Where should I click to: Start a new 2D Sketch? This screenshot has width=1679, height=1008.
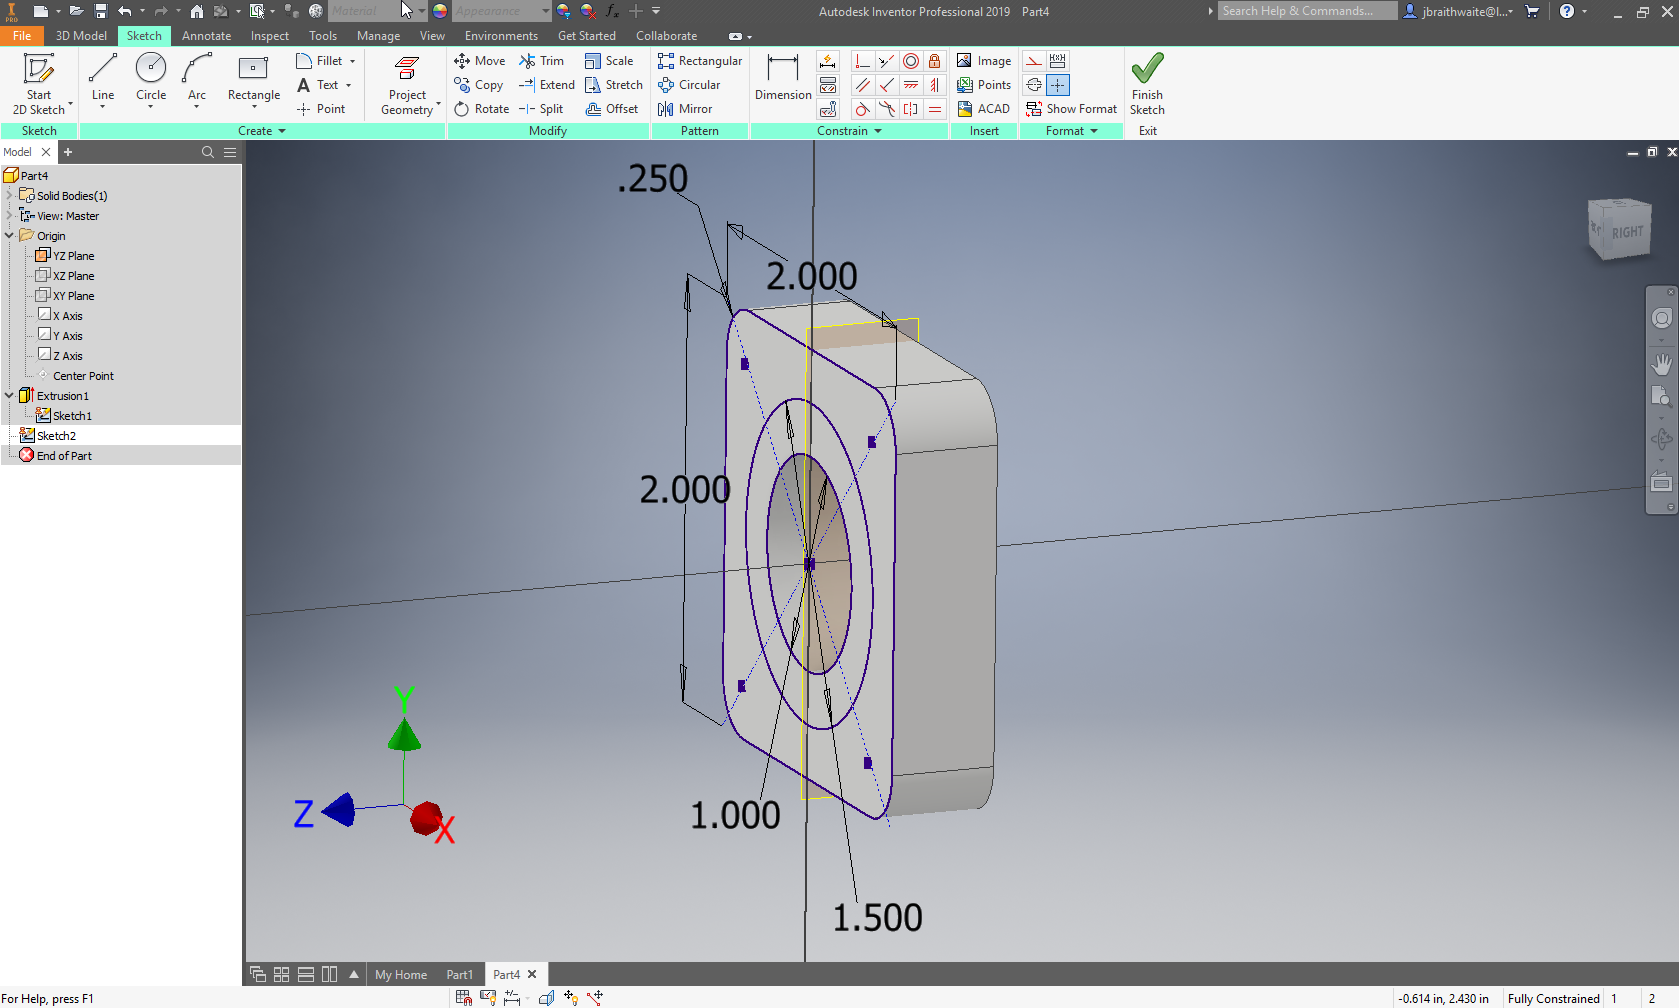coord(39,84)
